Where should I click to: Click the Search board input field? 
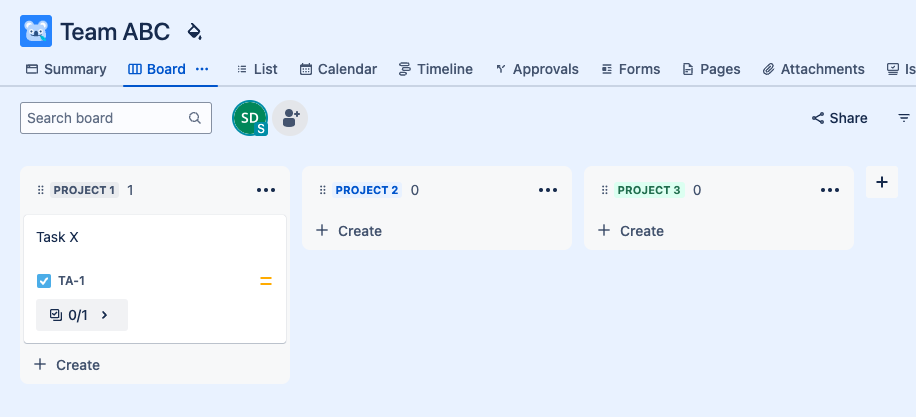105,118
